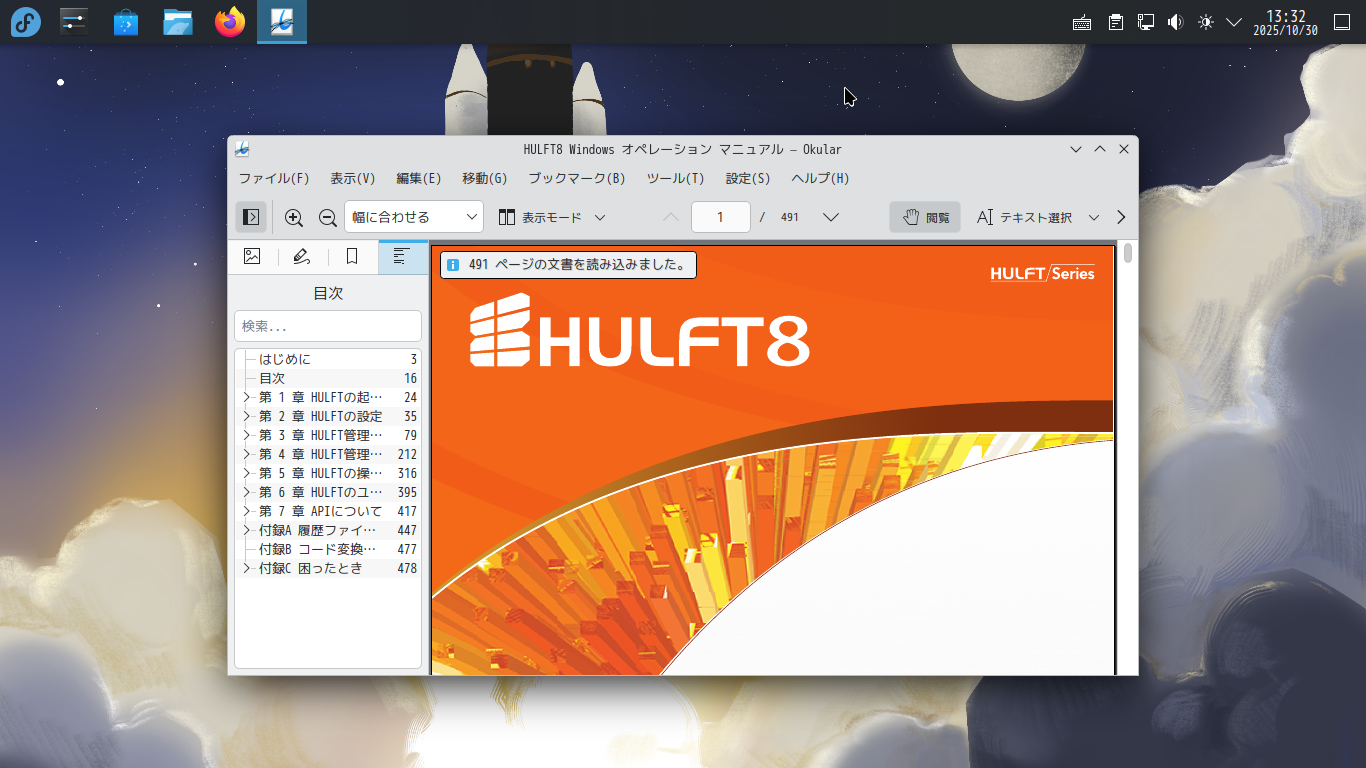
Task: Open the ツール(T) menu
Action: pos(676,179)
